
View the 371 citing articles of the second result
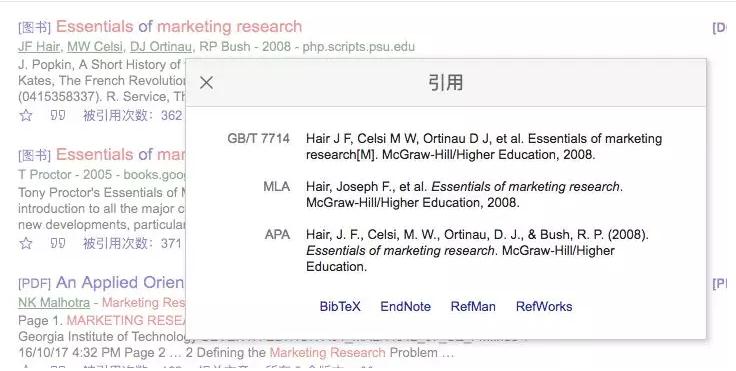(x=132, y=243)
